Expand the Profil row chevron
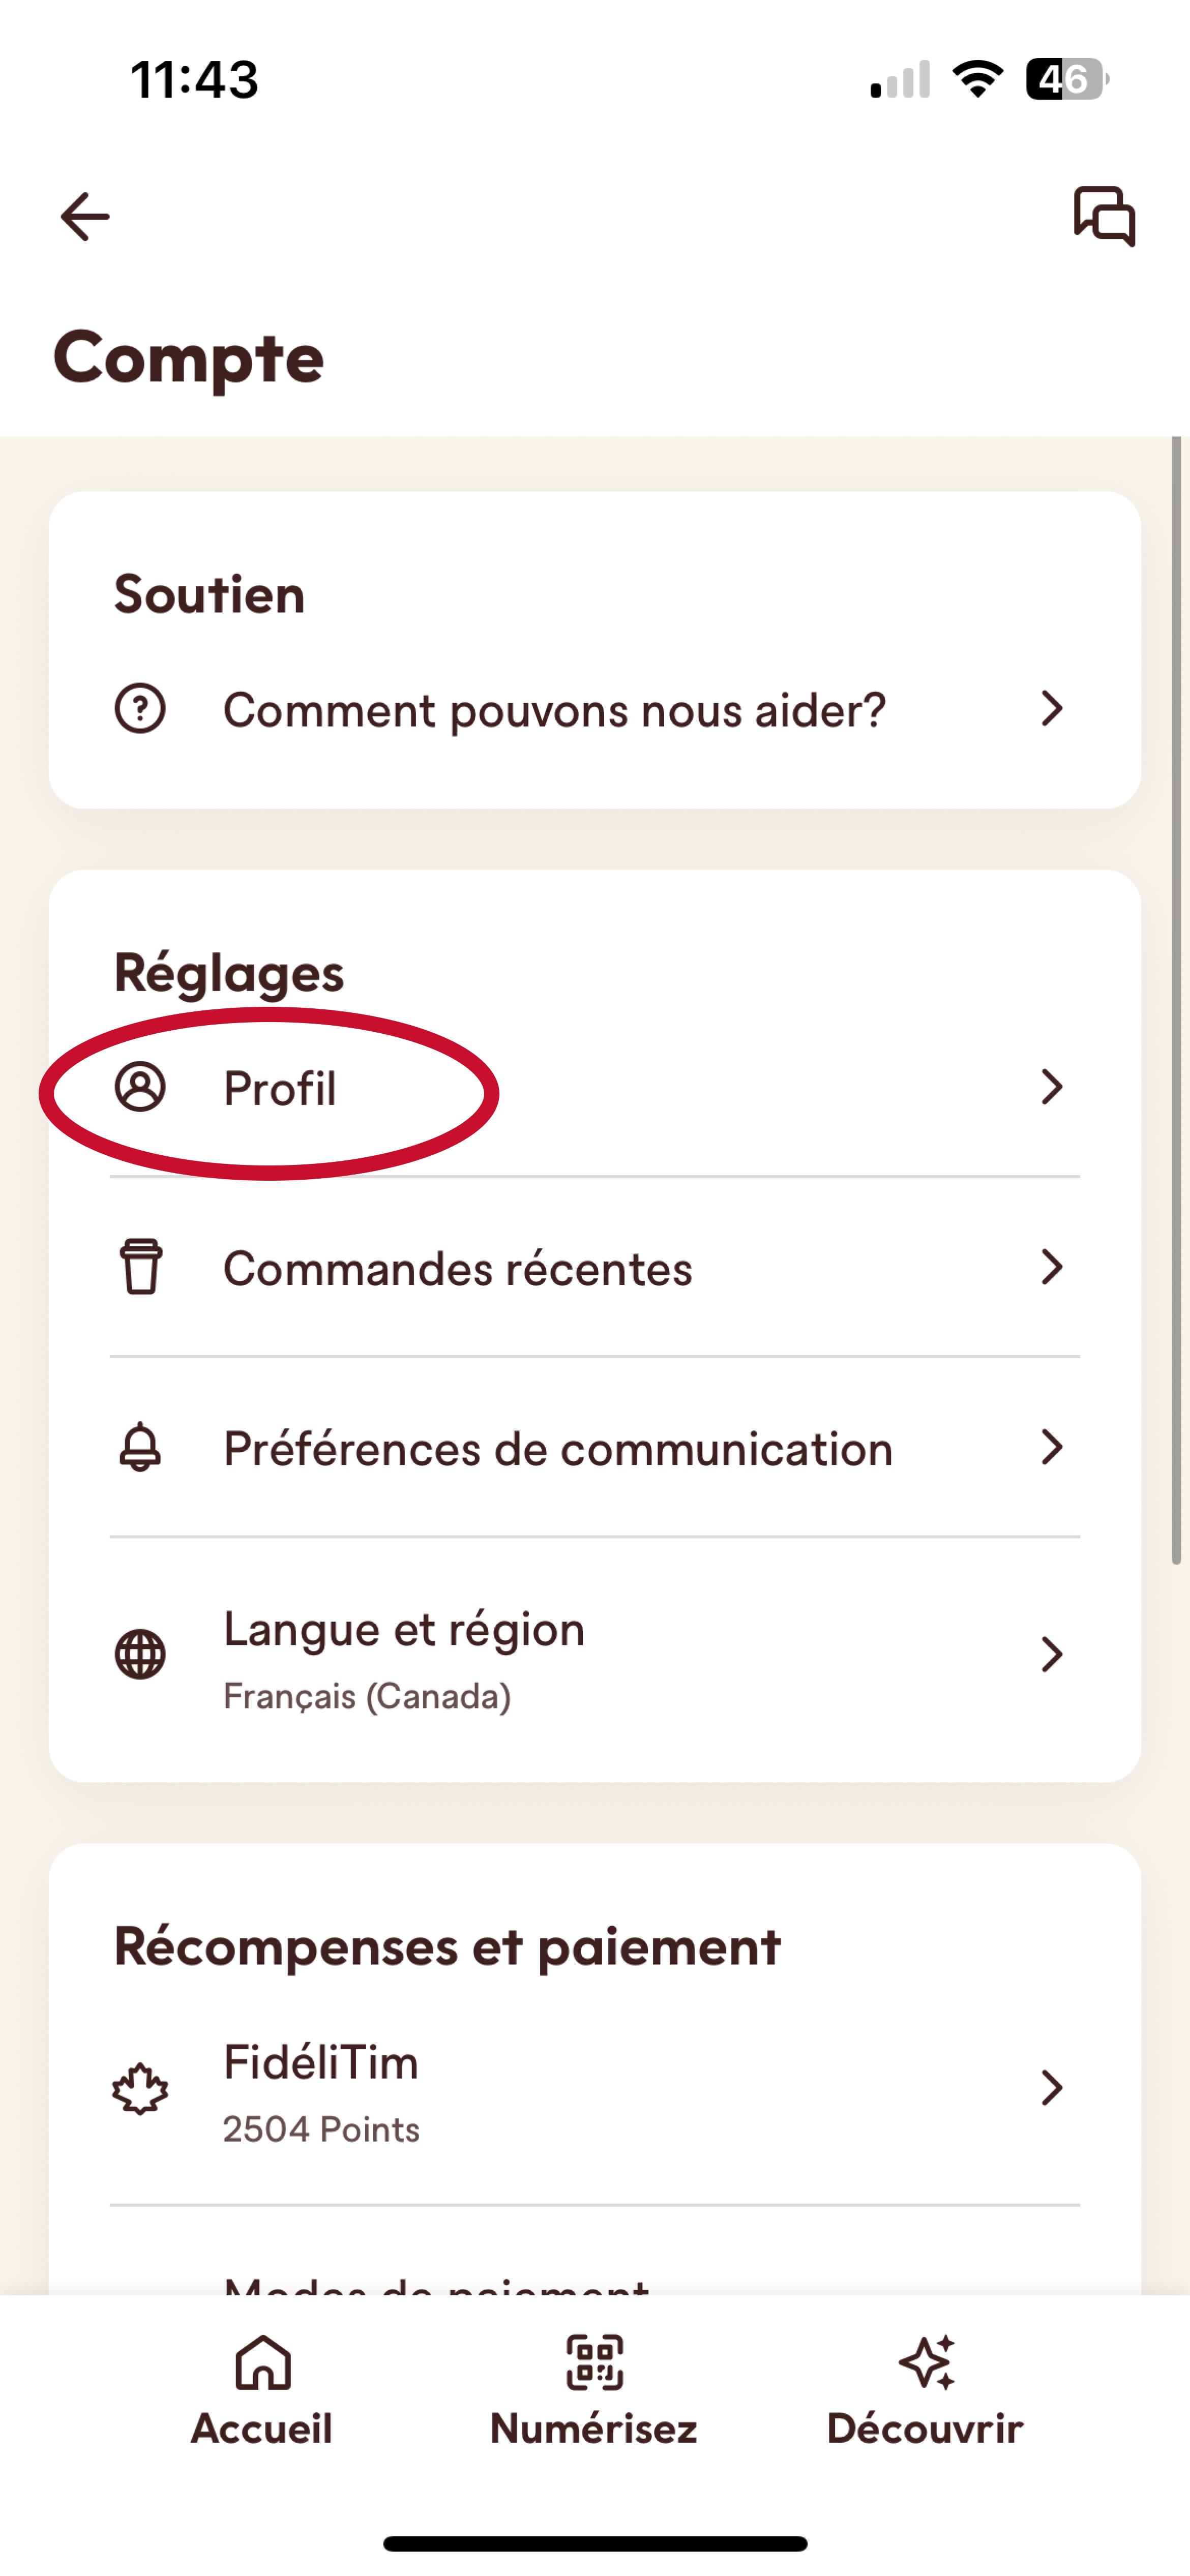1190x2576 pixels. [x=1051, y=1087]
